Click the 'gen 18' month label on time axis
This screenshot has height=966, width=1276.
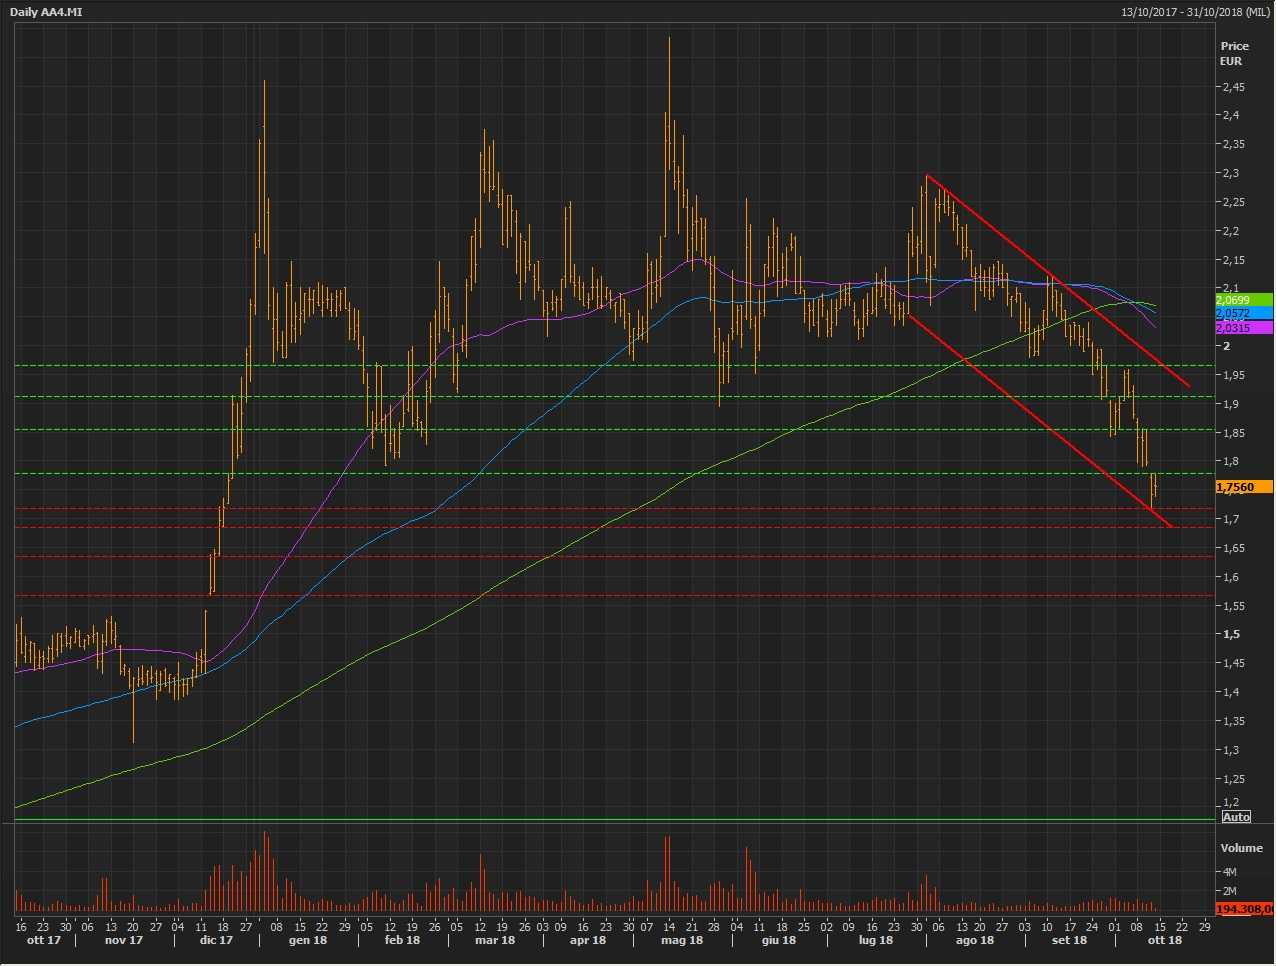tap(307, 940)
